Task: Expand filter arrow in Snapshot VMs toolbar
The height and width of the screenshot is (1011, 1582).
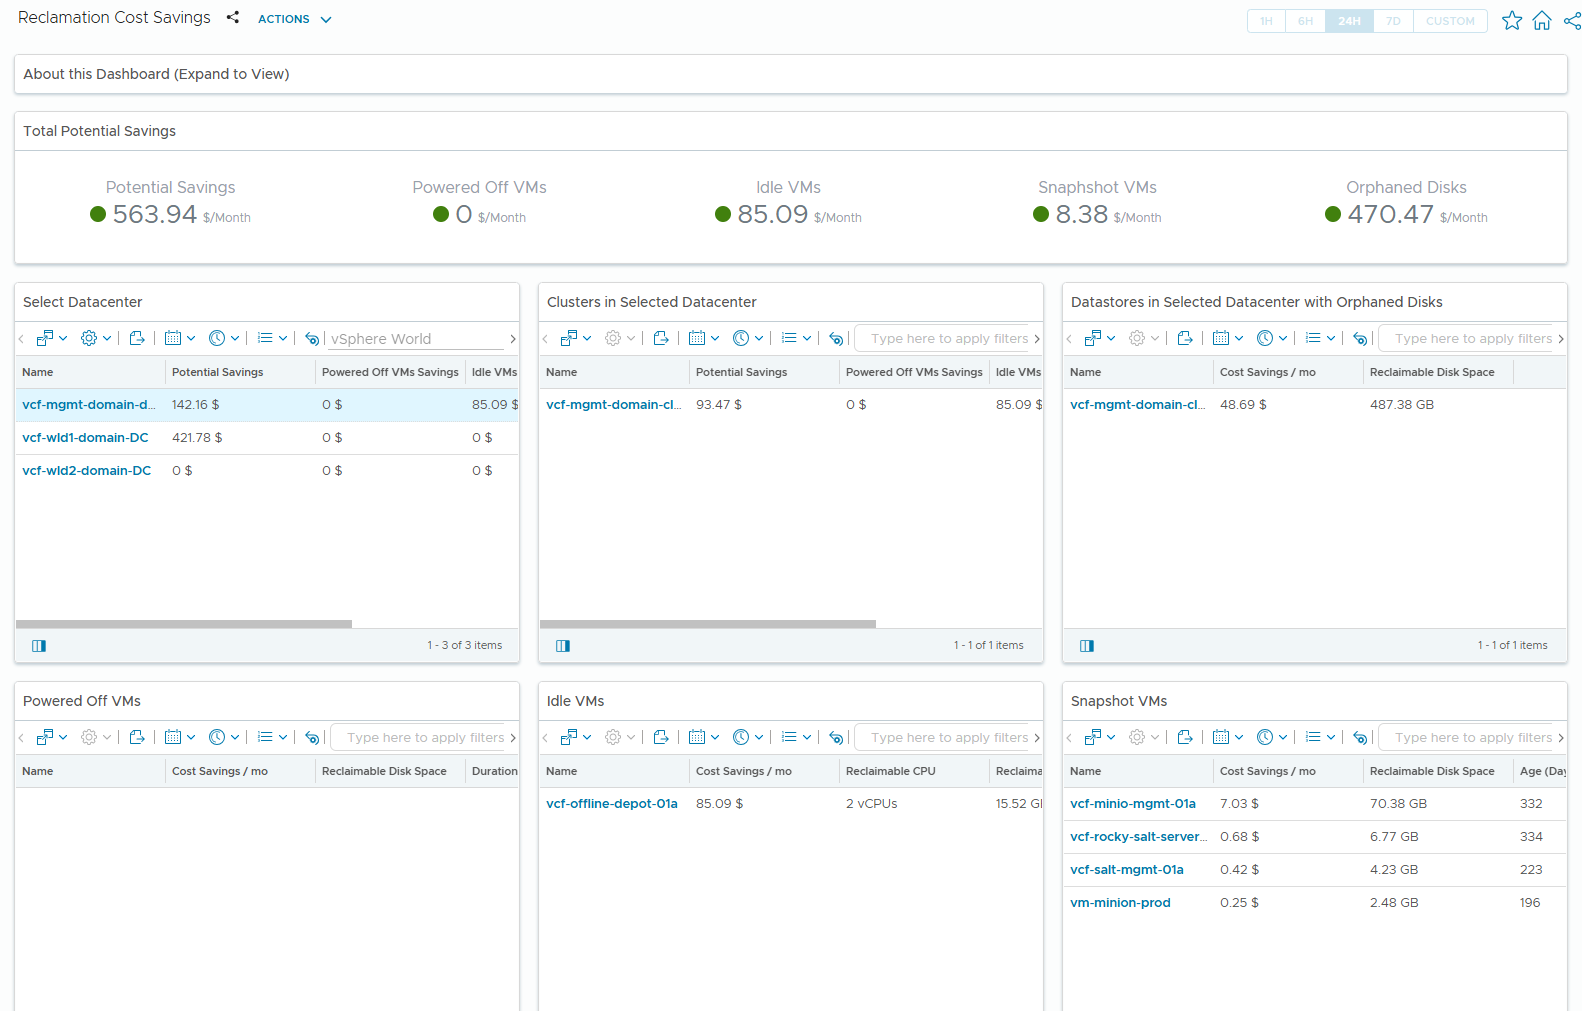Action: (1561, 738)
